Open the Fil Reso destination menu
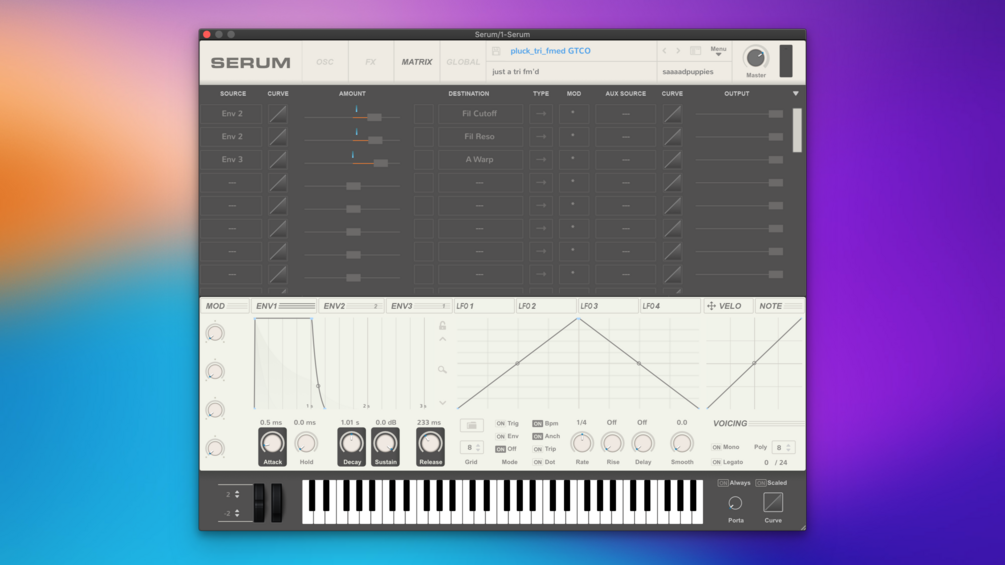 [479, 137]
